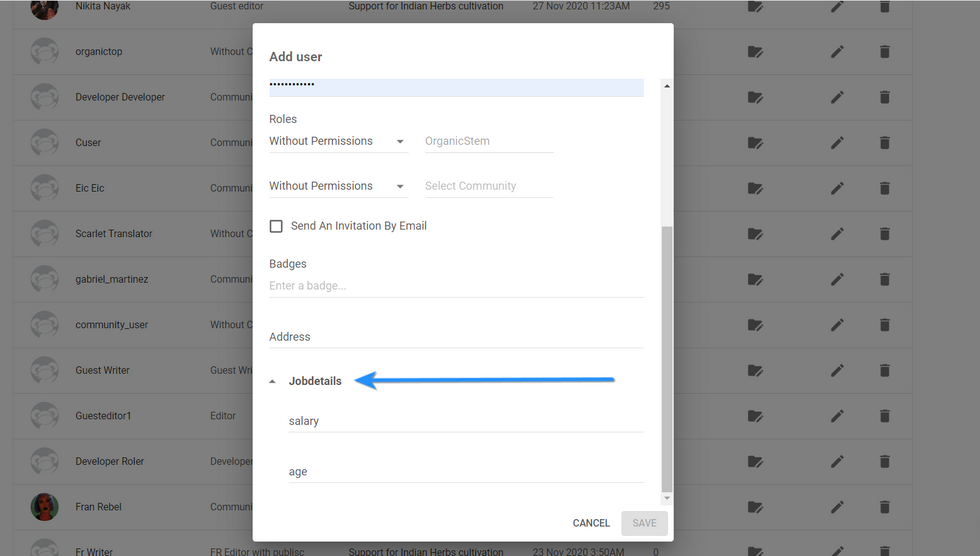This screenshot has width=980, height=556.
Task: Click folder-edit icon in Developer Developer row
Action: 755,97
